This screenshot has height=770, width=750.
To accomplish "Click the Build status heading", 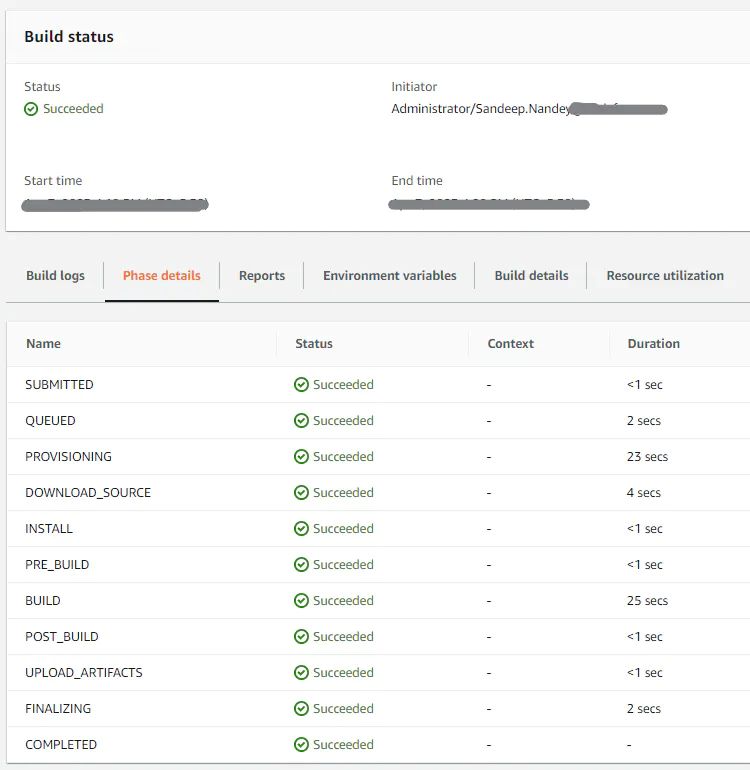I will pos(69,37).
